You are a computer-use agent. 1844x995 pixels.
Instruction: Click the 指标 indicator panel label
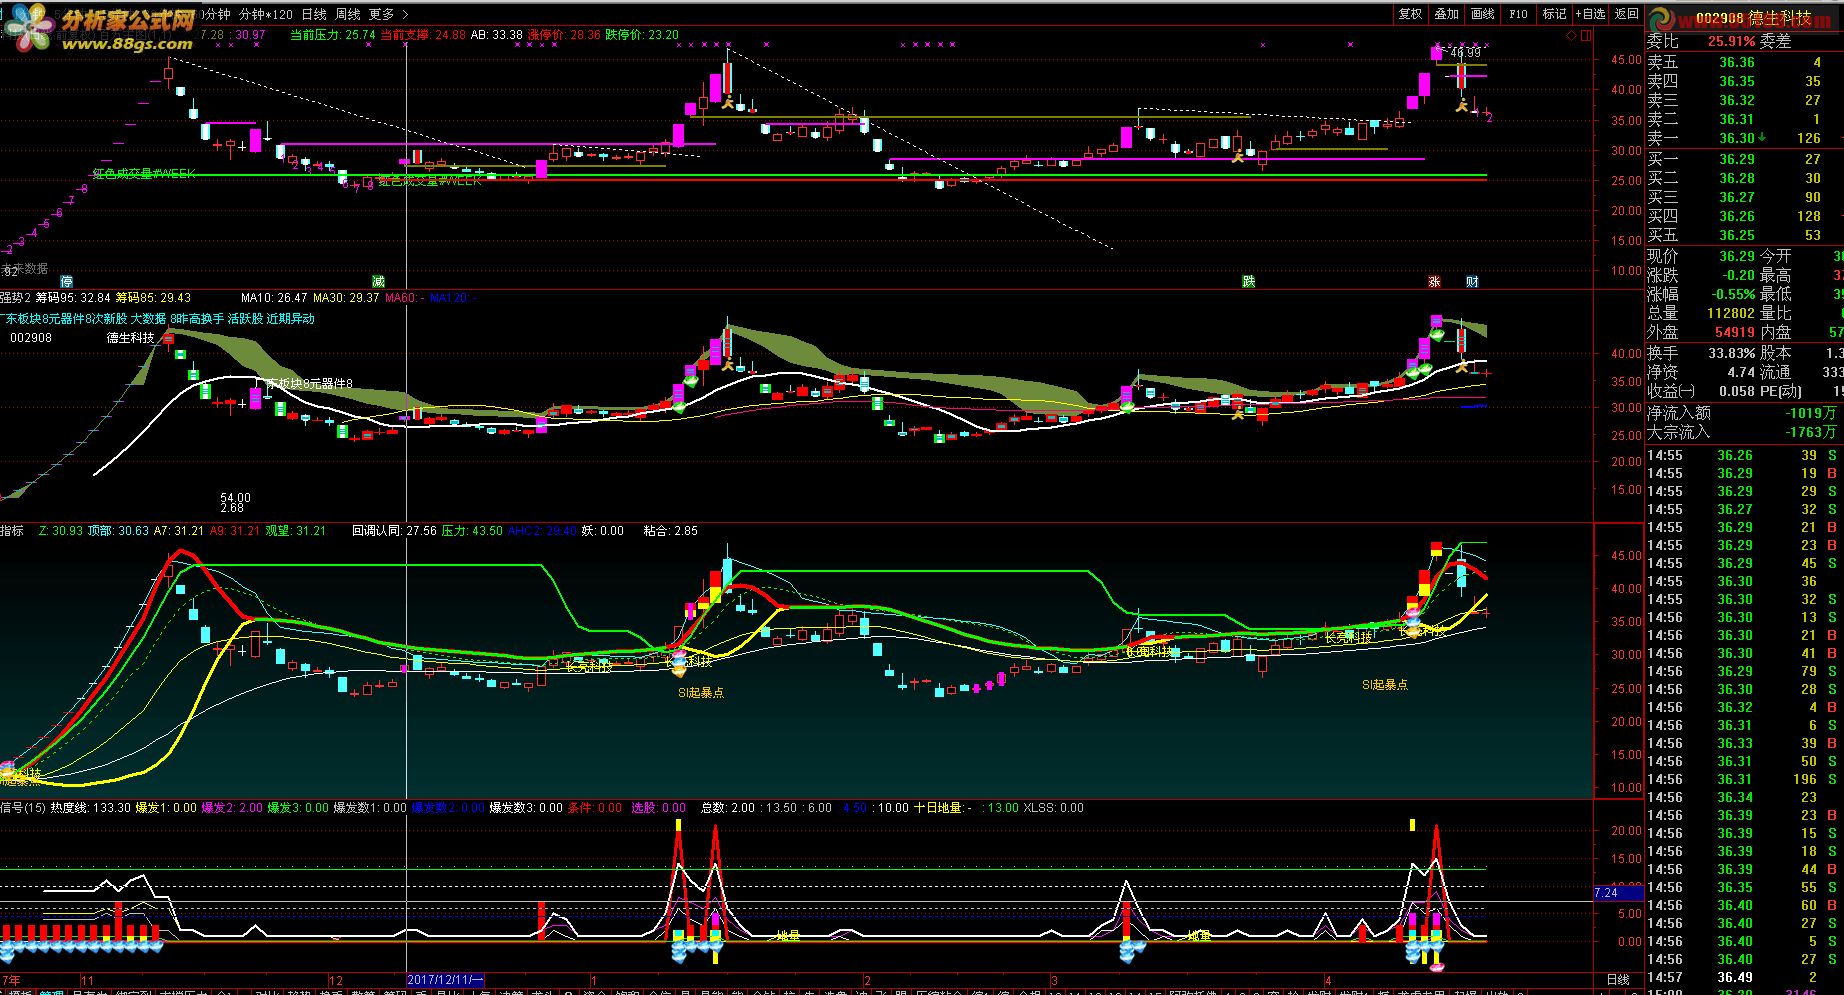12,531
